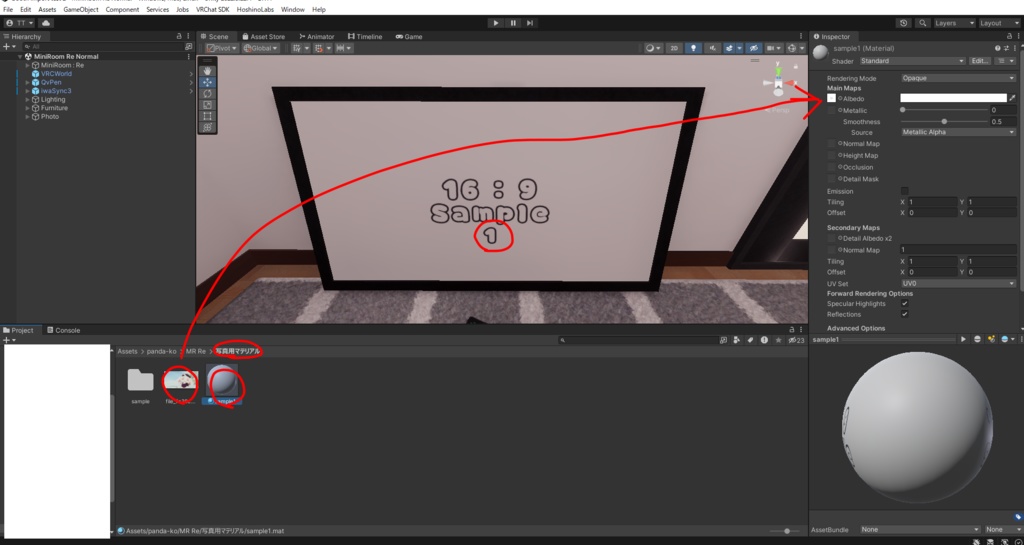Play the material preview animation
The image size is (1024, 545).
[x=963, y=339]
